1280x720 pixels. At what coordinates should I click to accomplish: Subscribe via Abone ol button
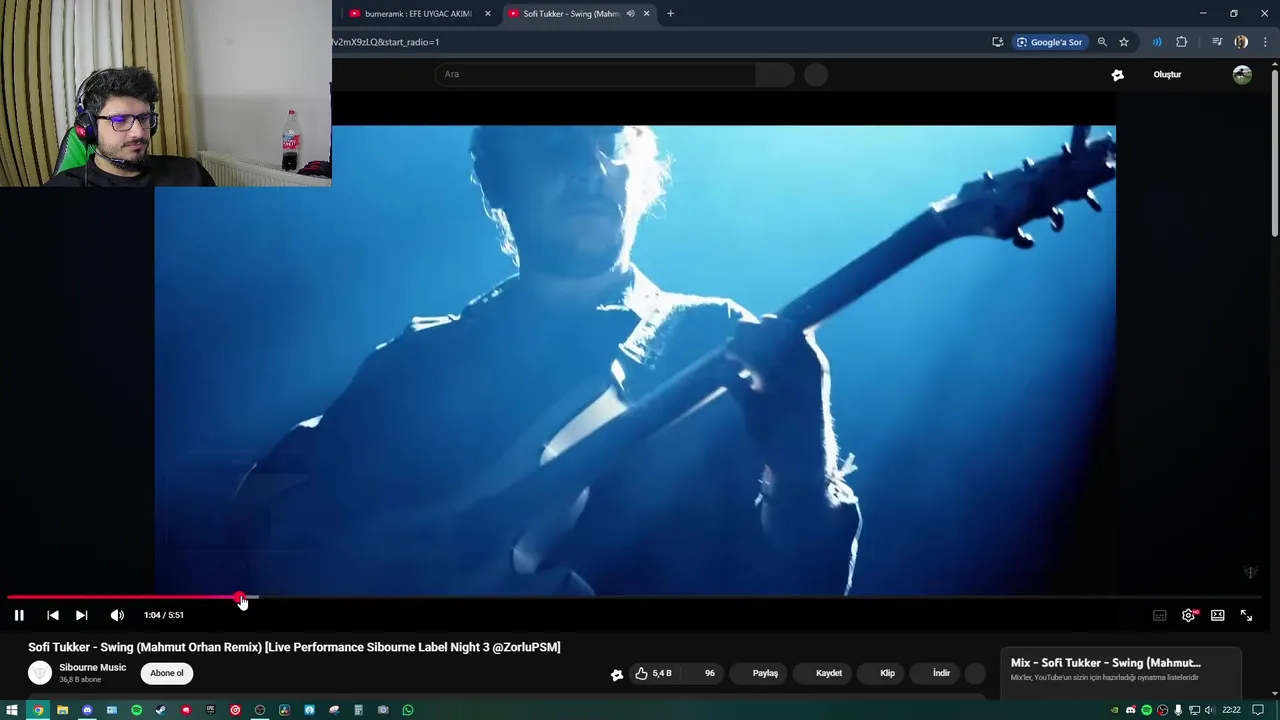167,673
